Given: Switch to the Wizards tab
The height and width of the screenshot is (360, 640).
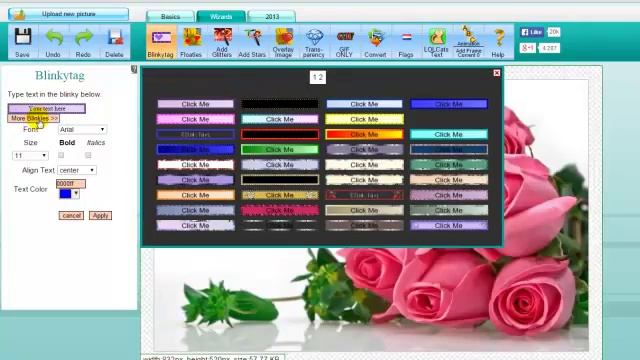Looking at the screenshot, I should (x=221, y=16).
